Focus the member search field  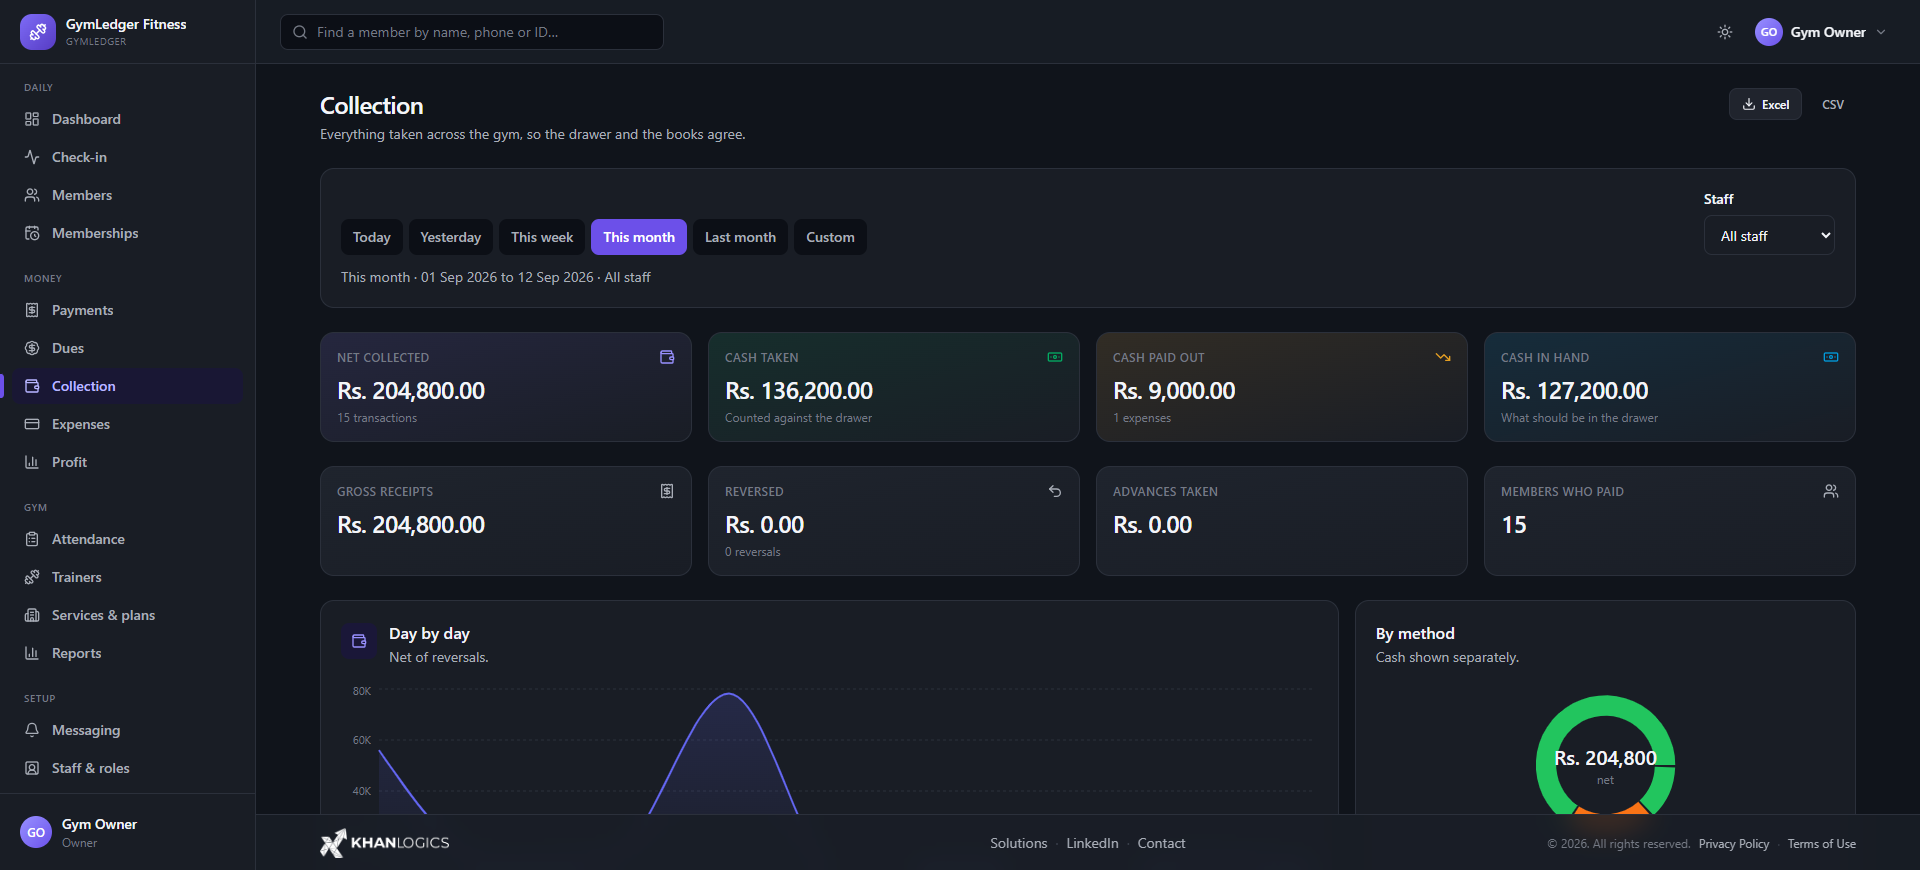pyautogui.click(x=472, y=32)
